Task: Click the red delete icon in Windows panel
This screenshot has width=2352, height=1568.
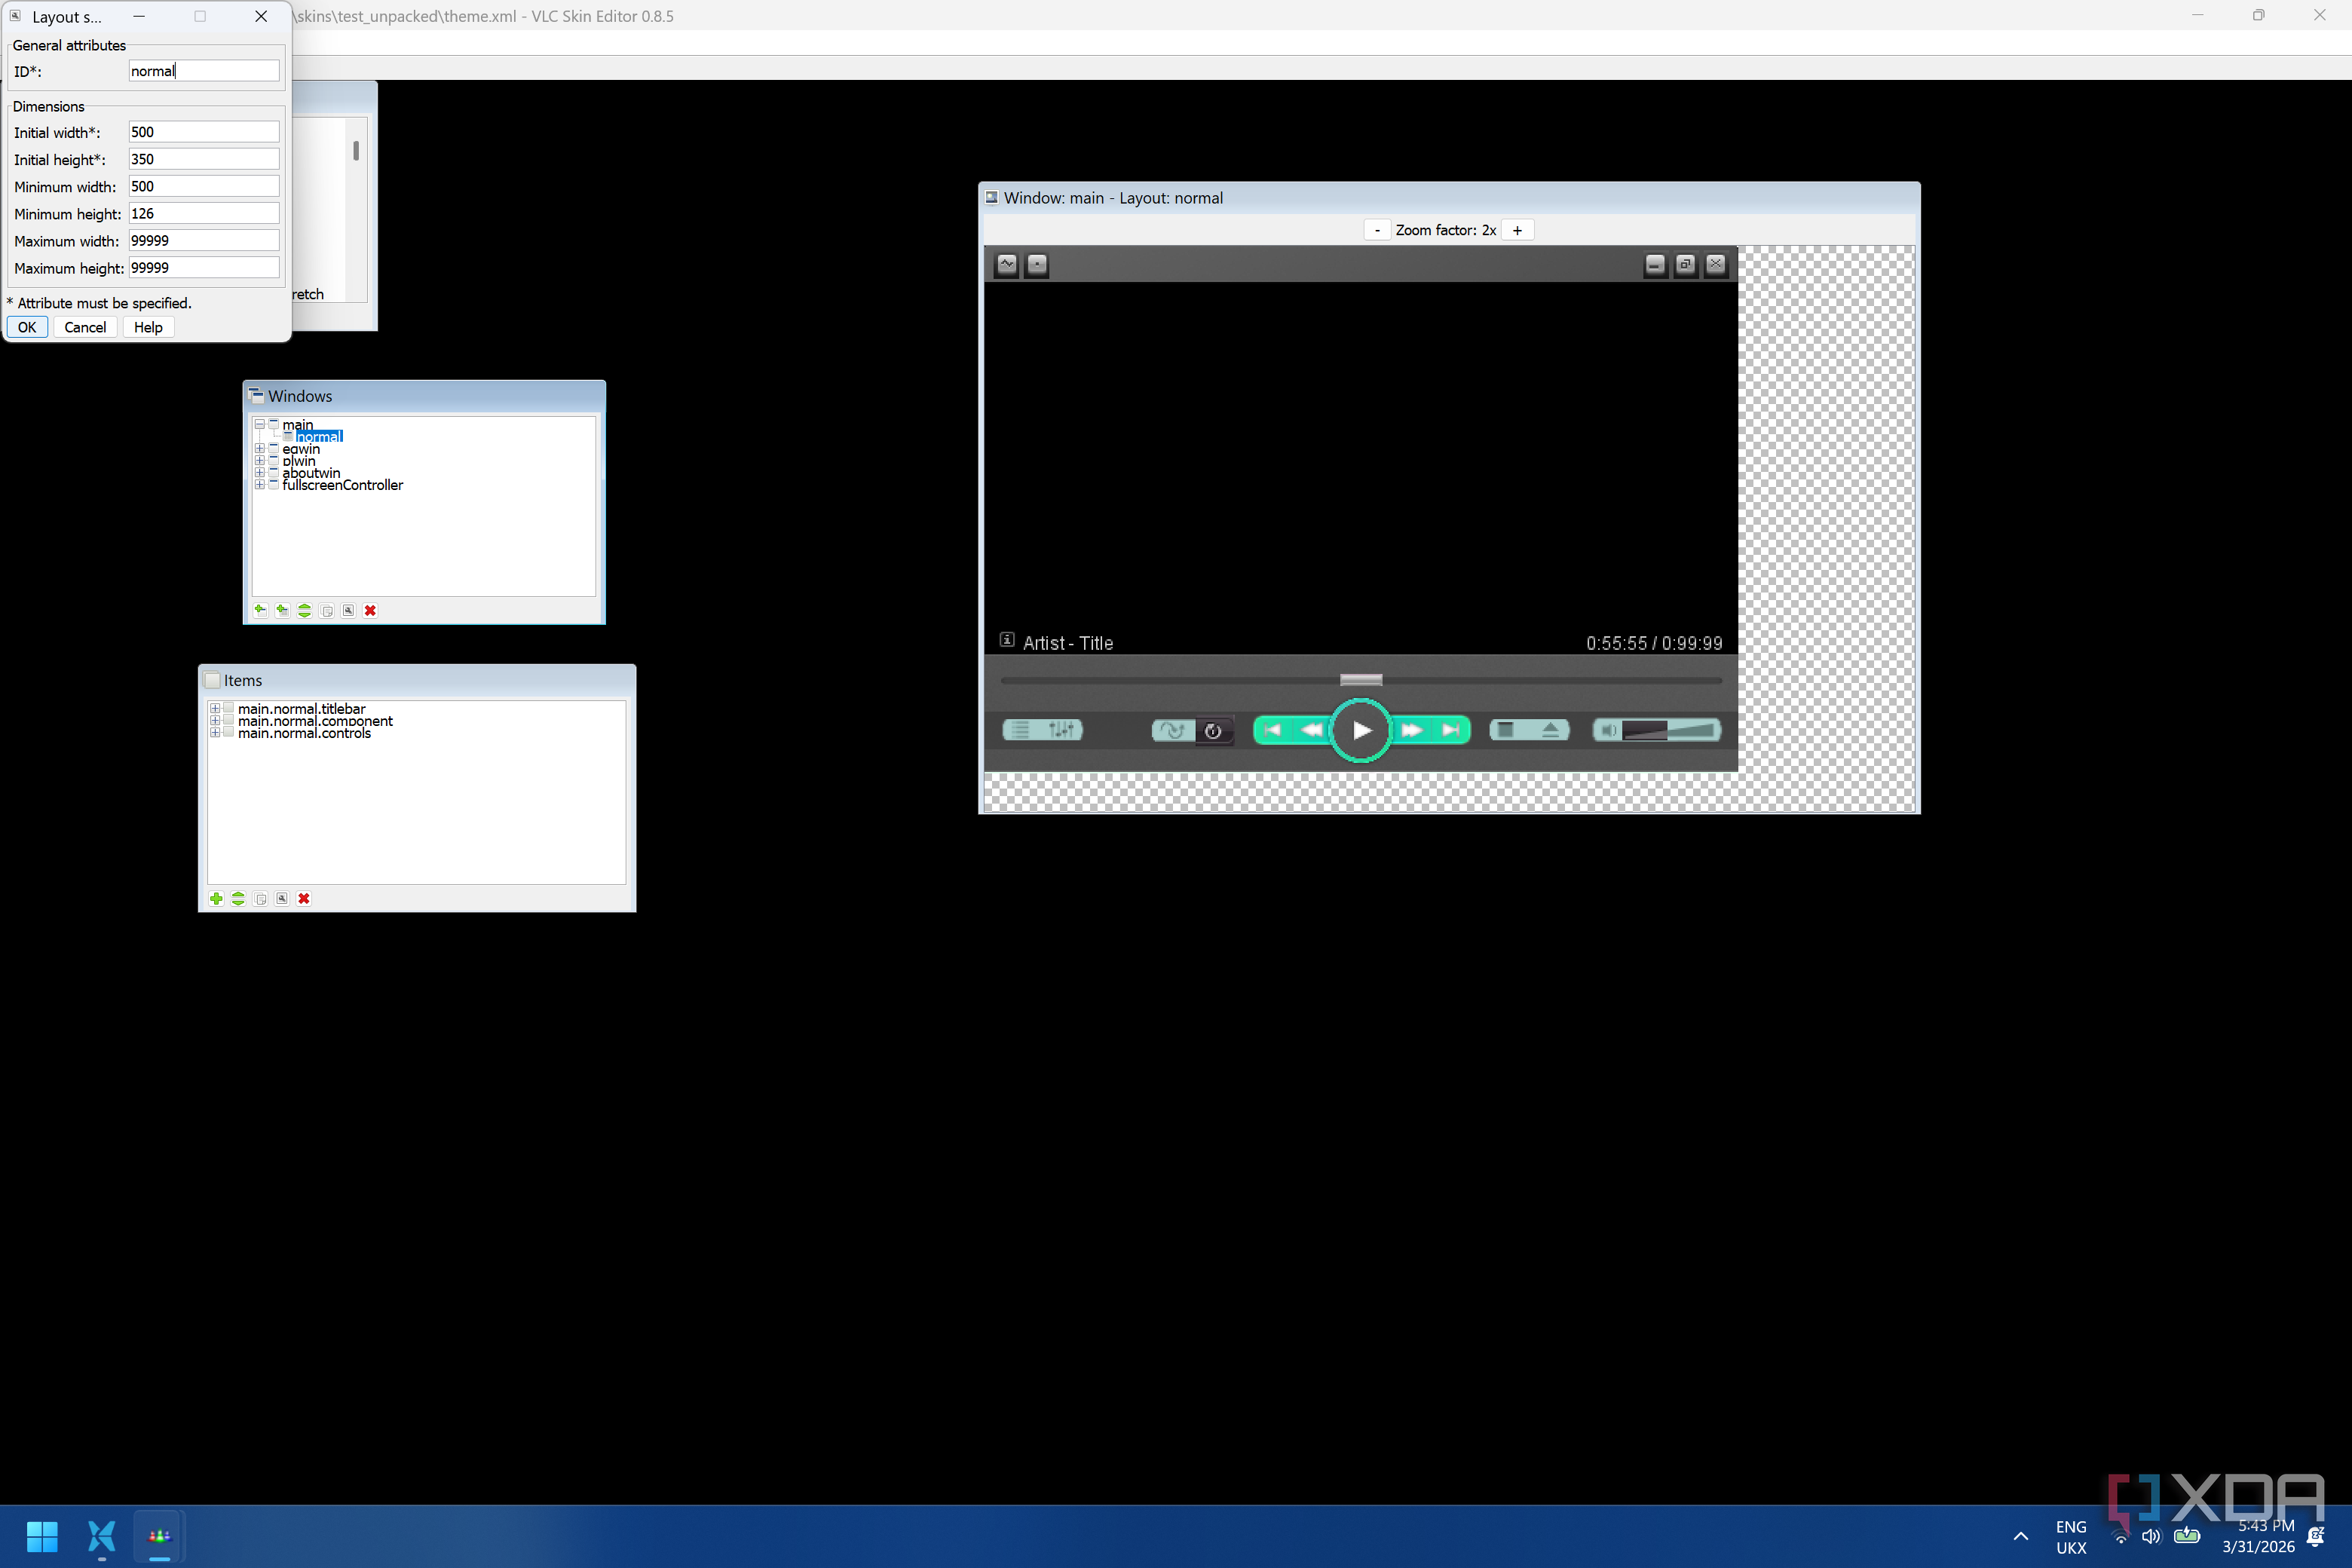Action: [370, 611]
